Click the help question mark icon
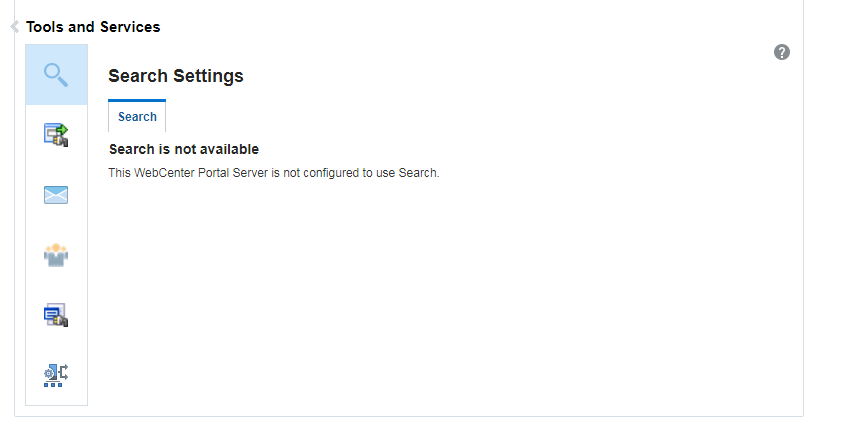Image resolution: width=859 pixels, height=424 pixels. tap(782, 53)
